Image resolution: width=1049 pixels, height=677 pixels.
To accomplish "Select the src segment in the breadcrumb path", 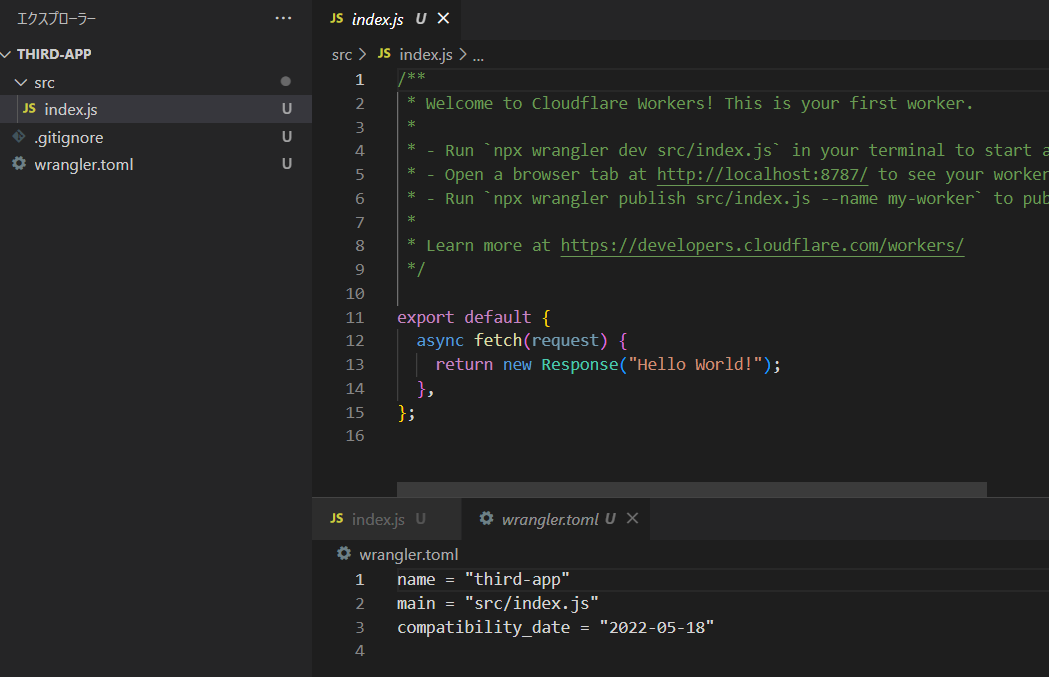I will coord(342,55).
